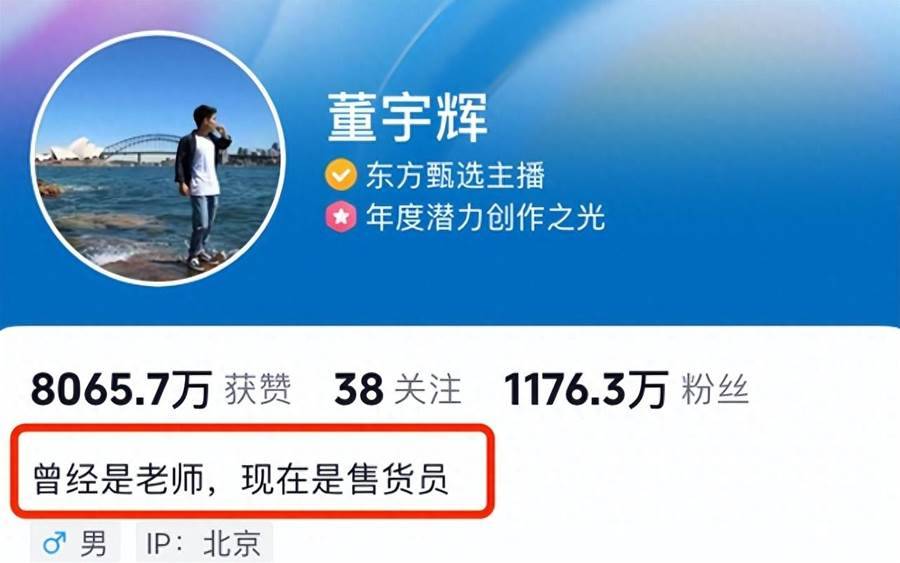Click the 关注 following label
900x563 pixels.
pos(428,390)
